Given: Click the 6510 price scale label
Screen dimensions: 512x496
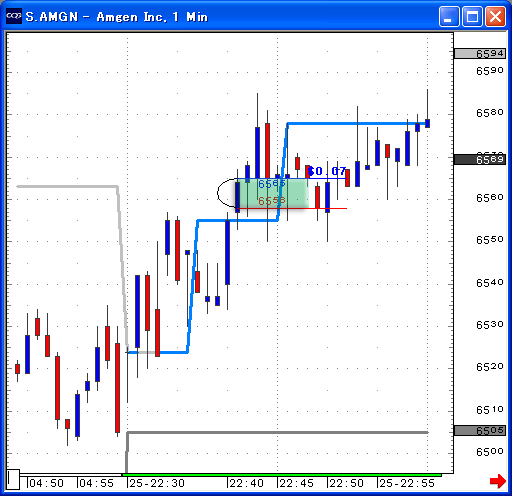Looking at the screenshot, I should pyautogui.click(x=490, y=409).
